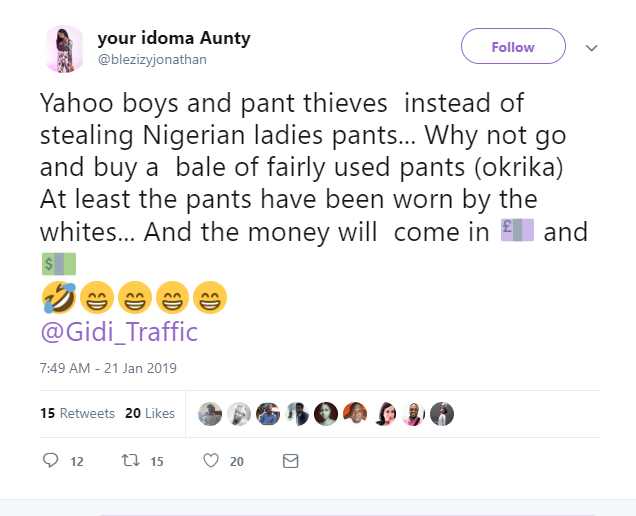Open the third liker avatar with blue shirt

tap(268, 414)
